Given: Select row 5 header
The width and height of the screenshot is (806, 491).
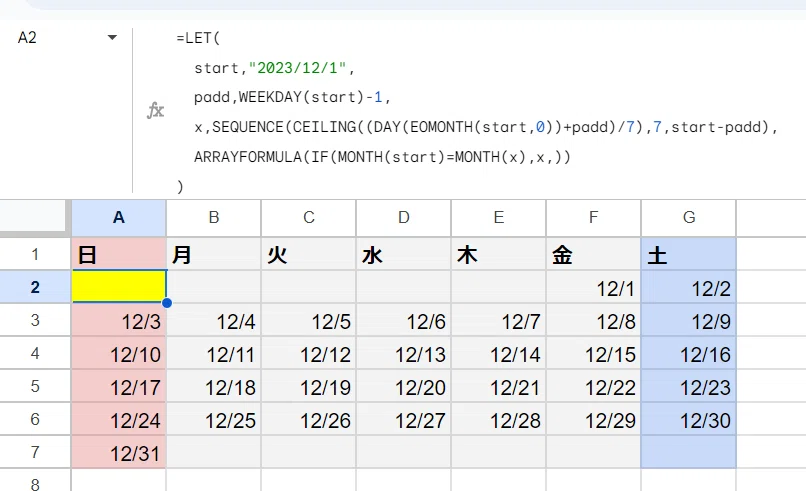Looking at the screenshot, I should pyautogui.click(x=35, y=386).
